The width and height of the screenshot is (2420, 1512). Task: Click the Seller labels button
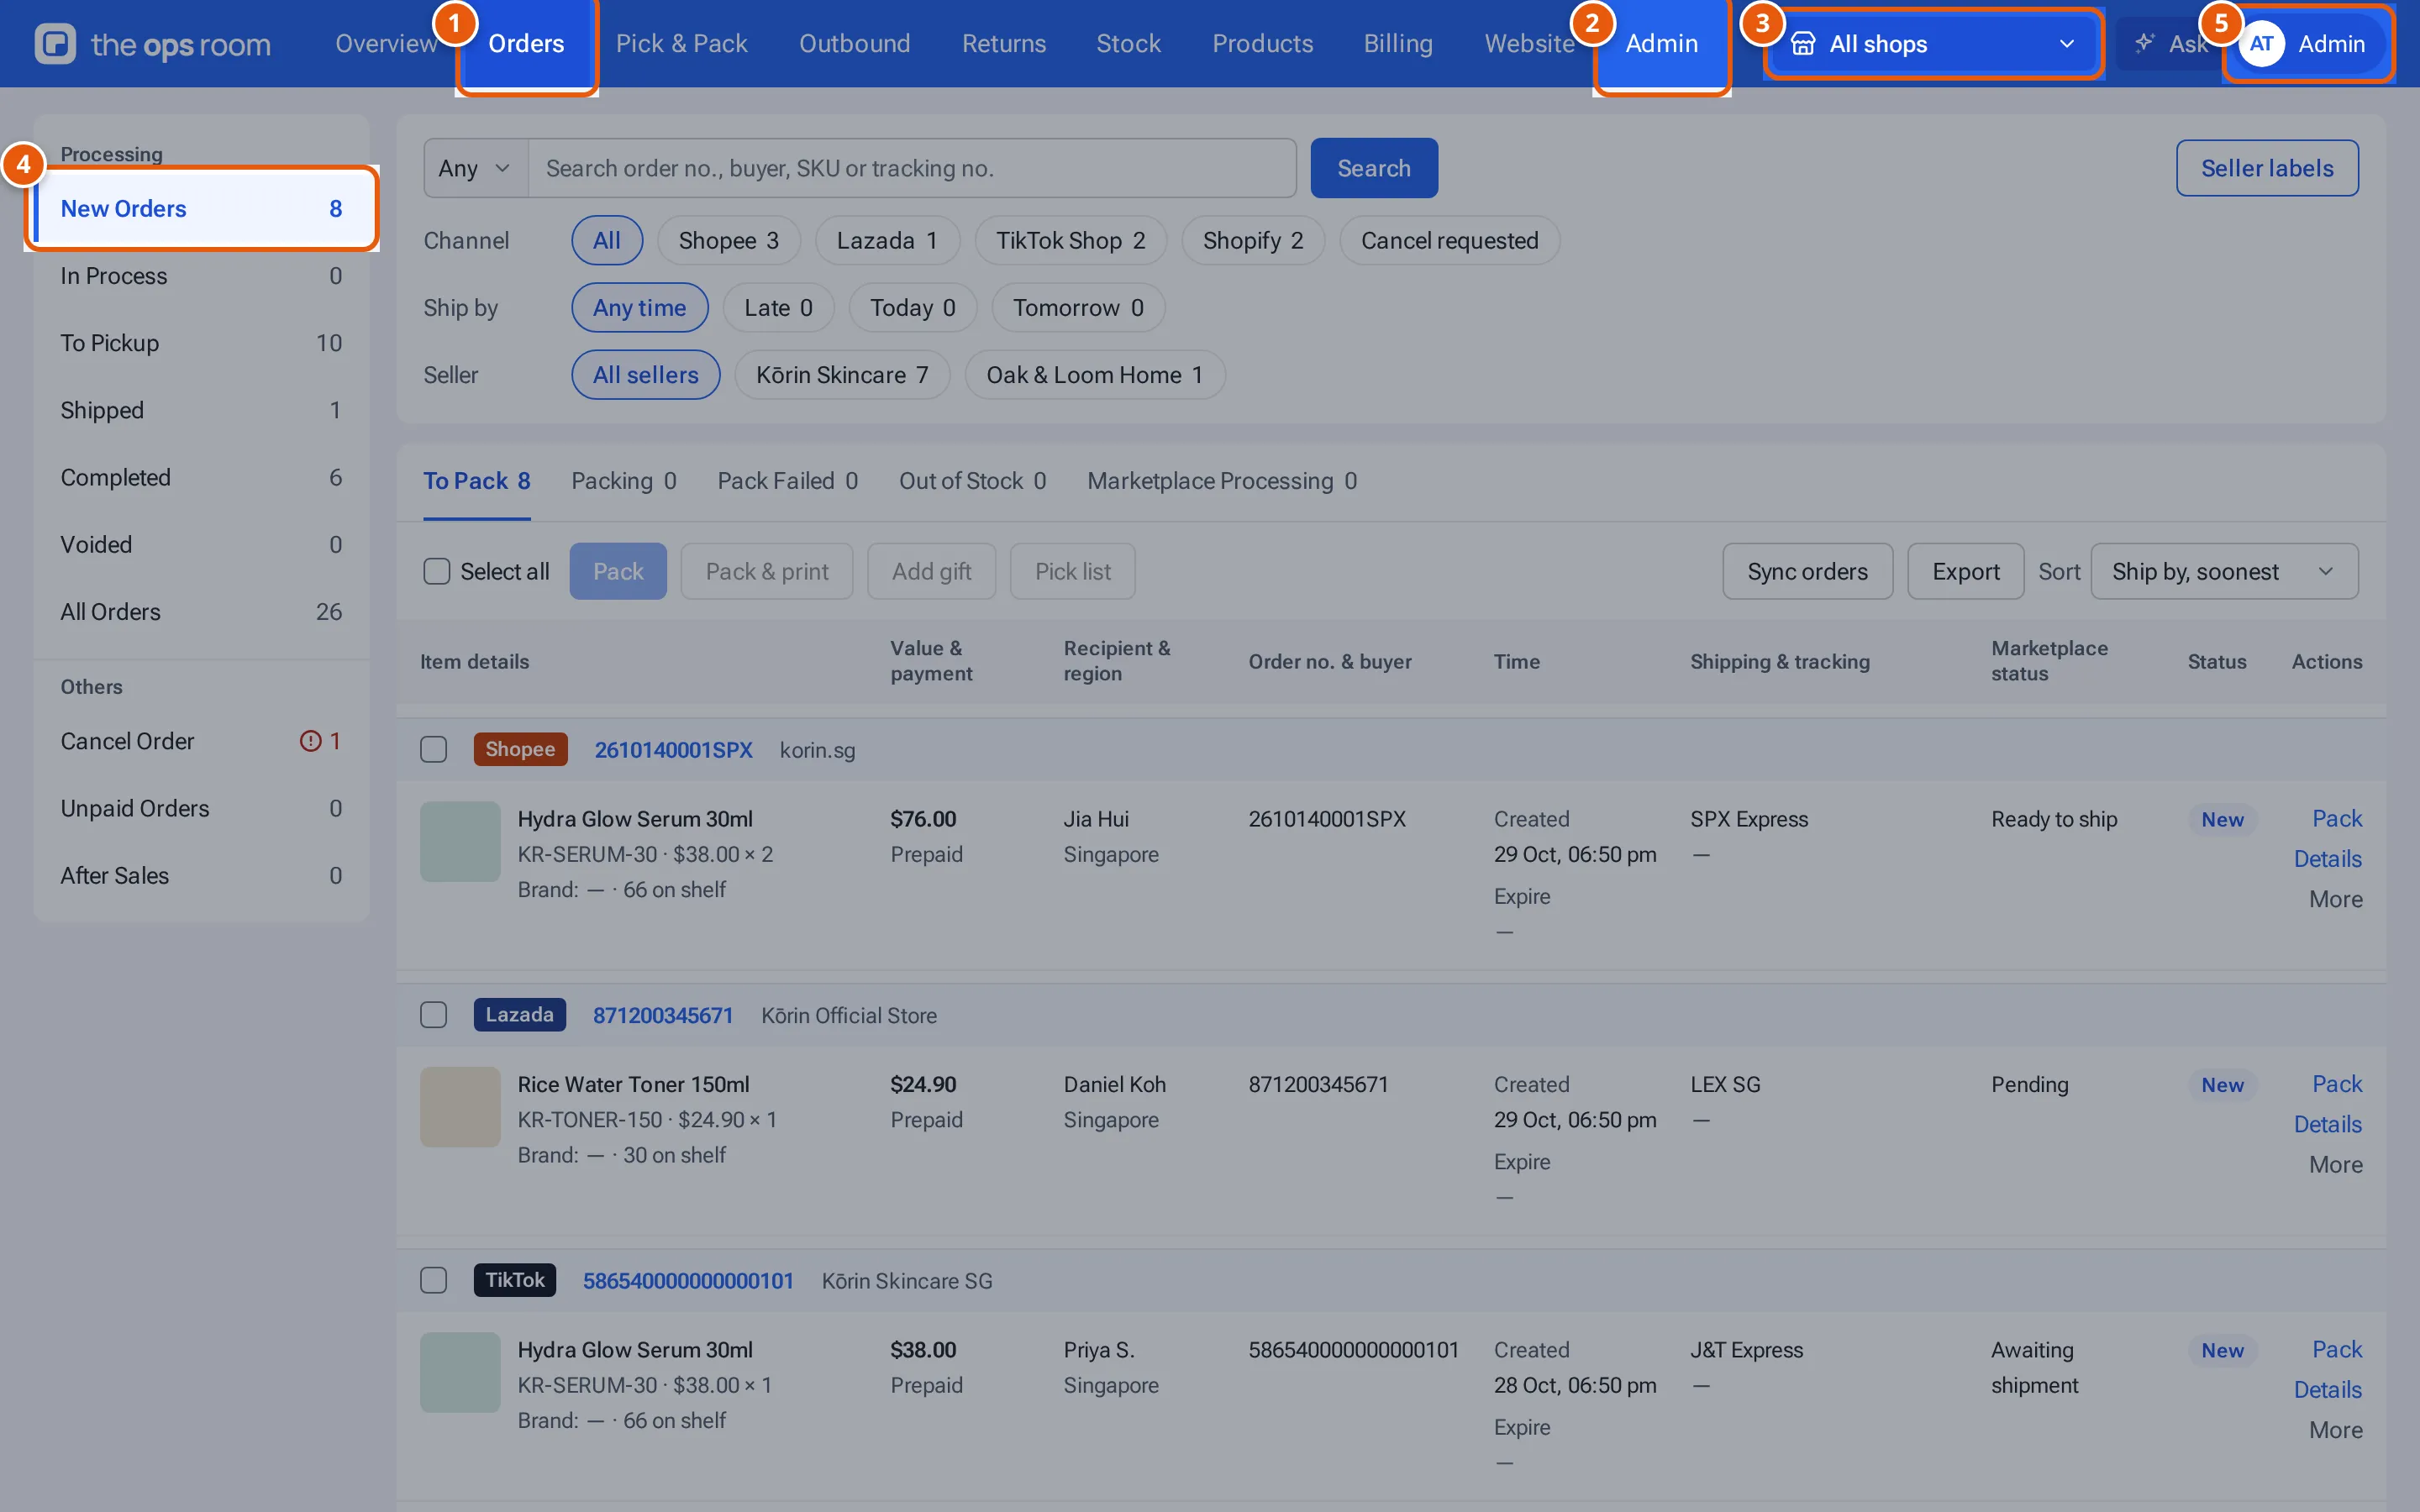click(2267, 168)
